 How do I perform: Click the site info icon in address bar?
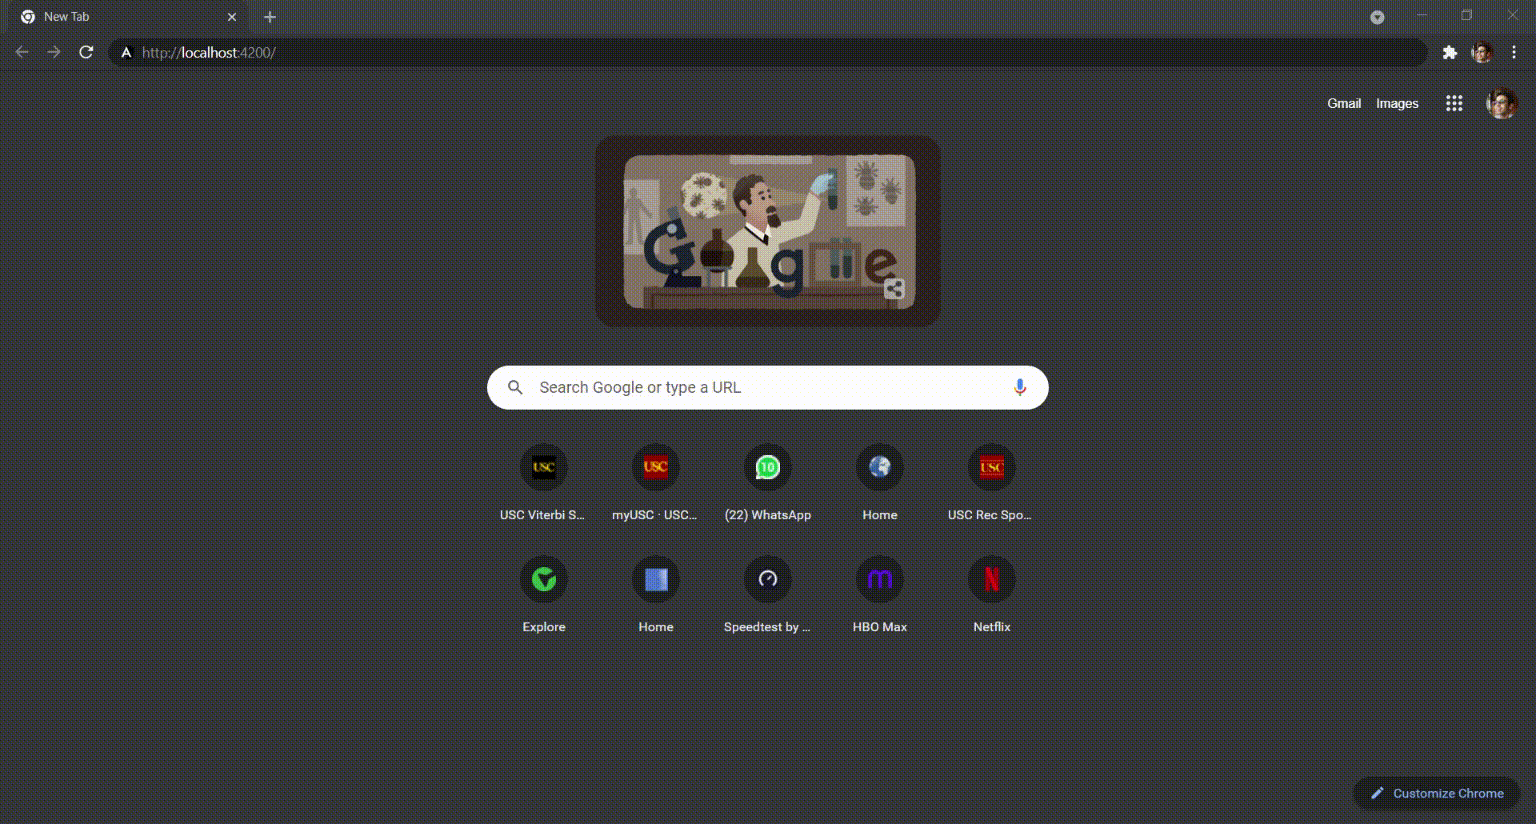point(126,52)
